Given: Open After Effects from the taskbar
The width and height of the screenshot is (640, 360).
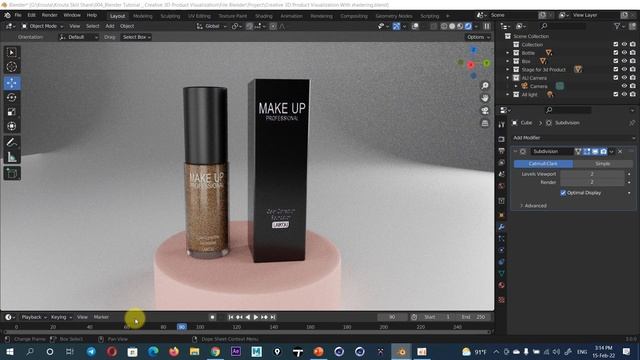Looking at the screenshot, I should tap(236, 351).
